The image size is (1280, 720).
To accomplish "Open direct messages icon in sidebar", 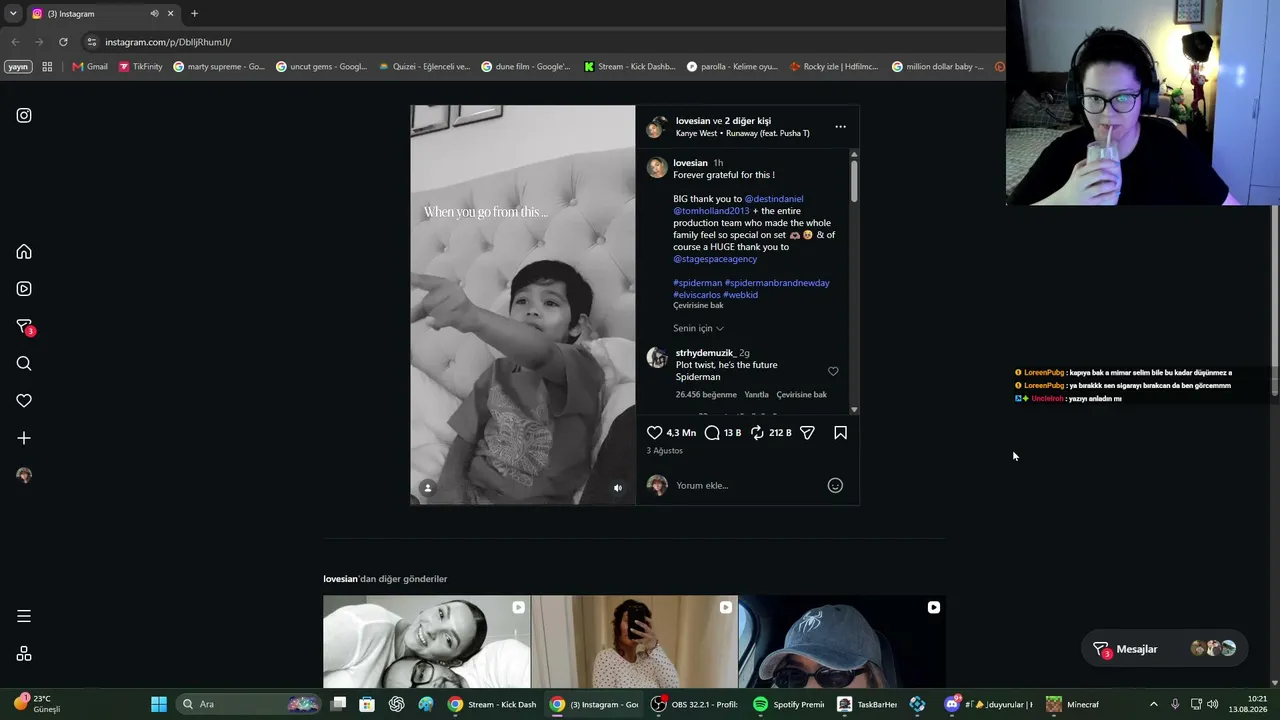I will coord(24,327).
